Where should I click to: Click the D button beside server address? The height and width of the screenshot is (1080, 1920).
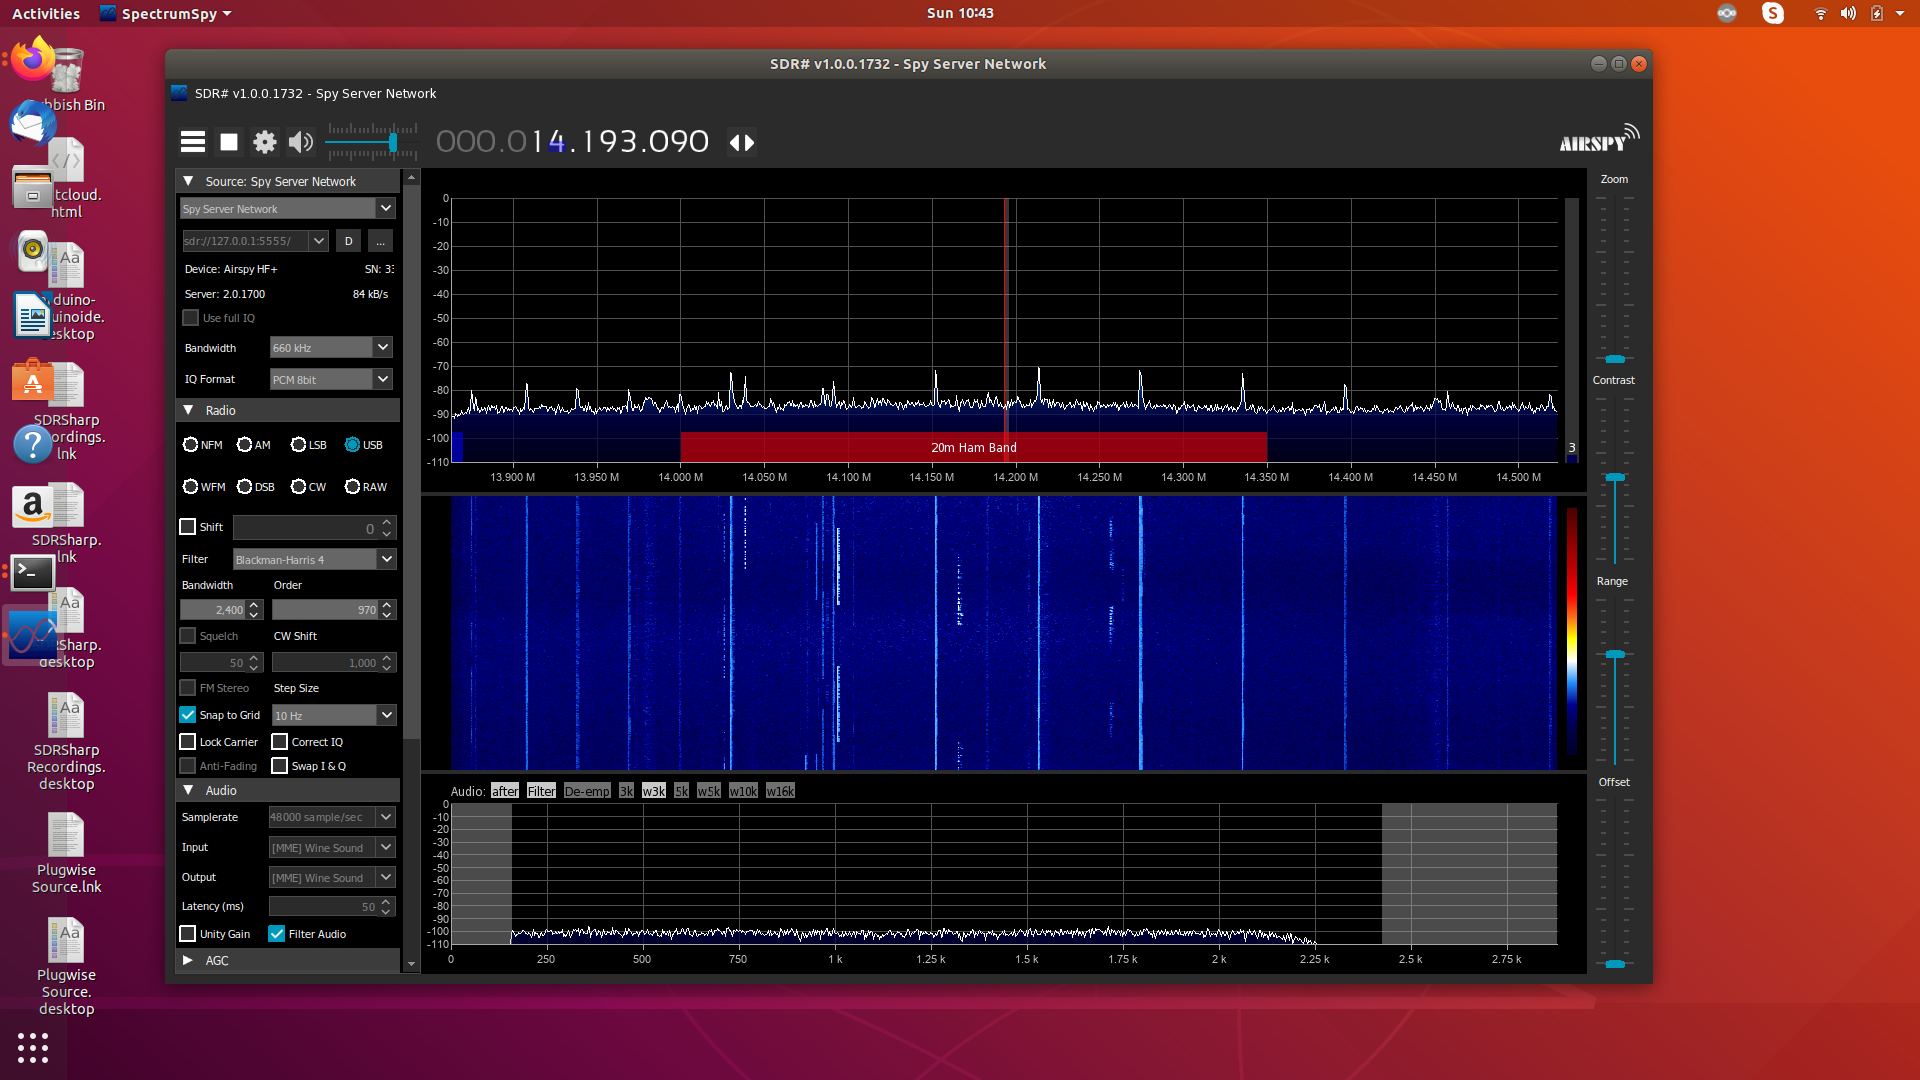(348, 241)
